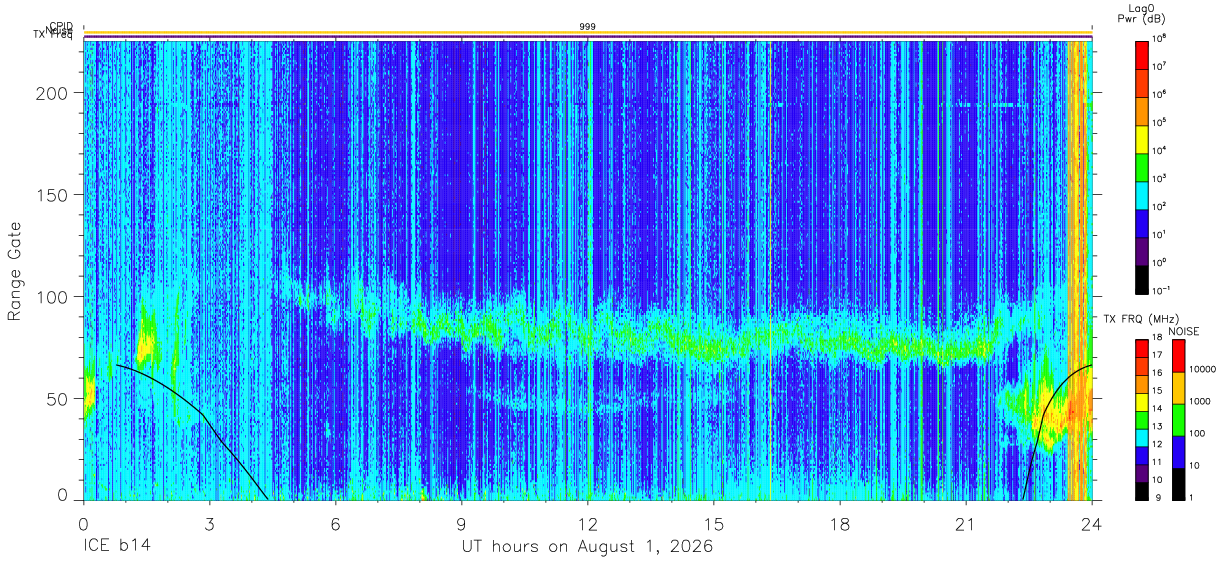
Task: Click the x-axis tick label "6"
Action: [x=335, y=523]
